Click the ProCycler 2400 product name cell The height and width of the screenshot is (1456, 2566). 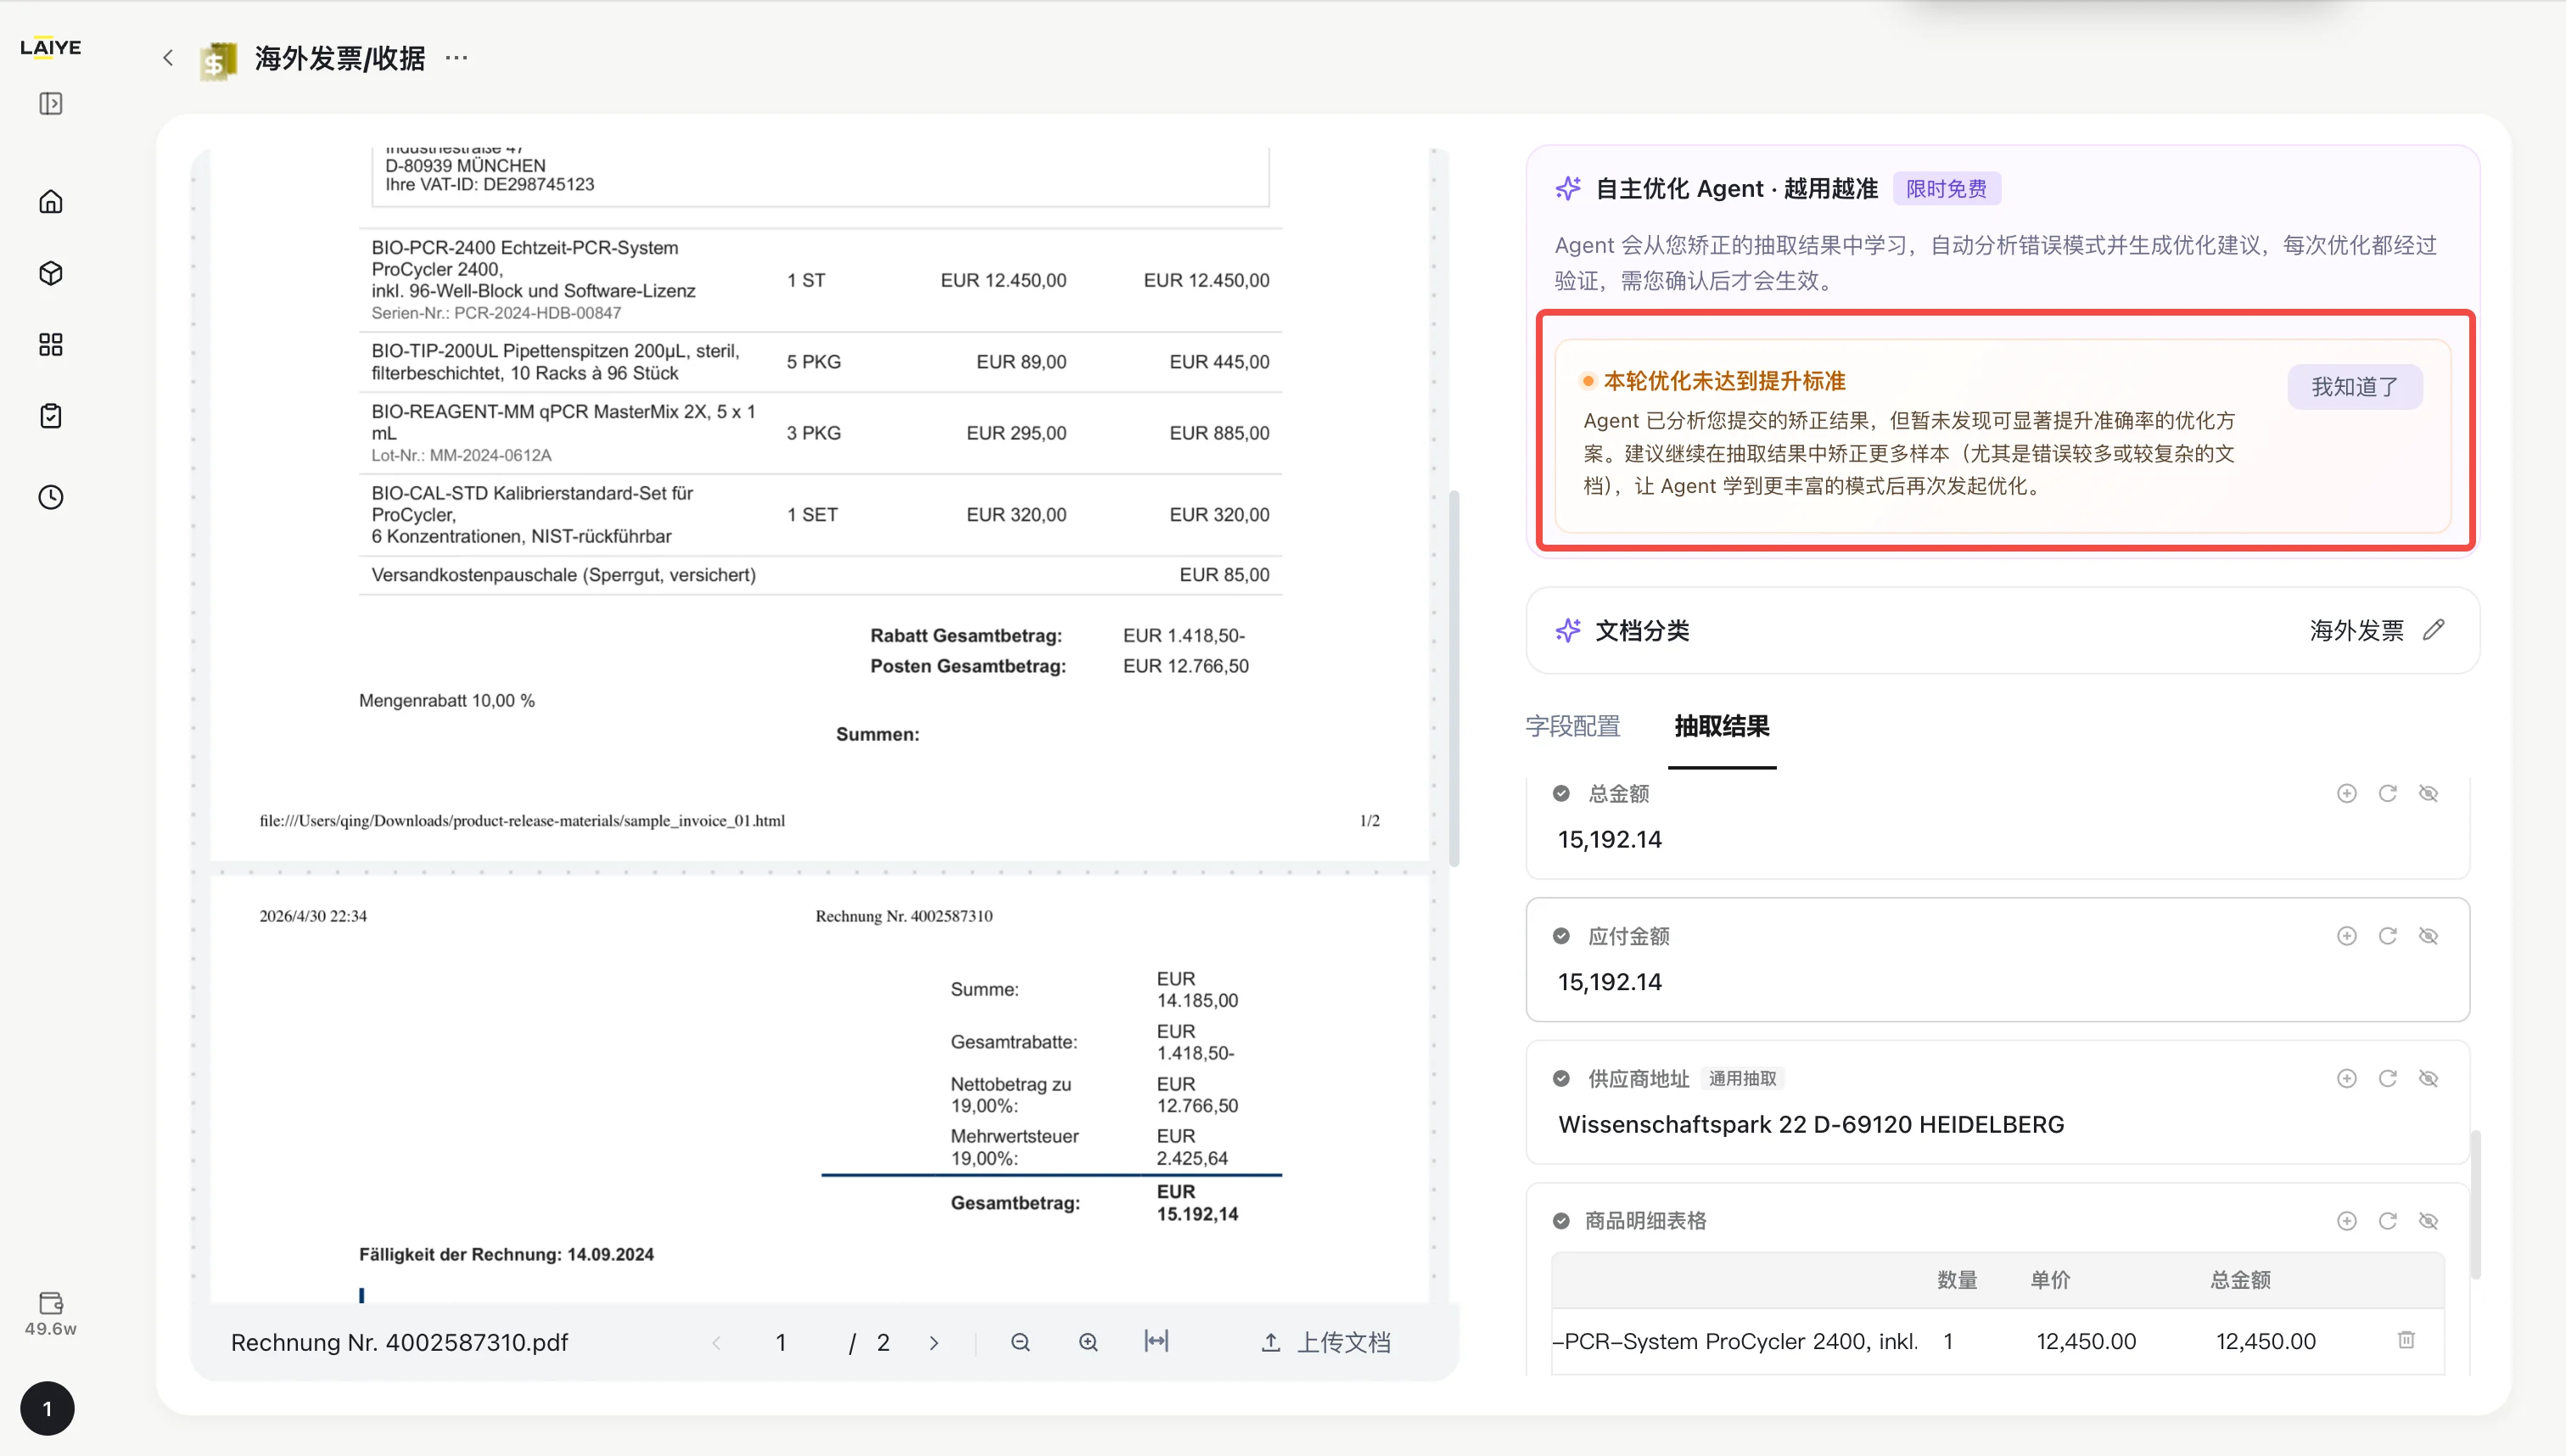pyautogui.click(x=1735, y=1341)
